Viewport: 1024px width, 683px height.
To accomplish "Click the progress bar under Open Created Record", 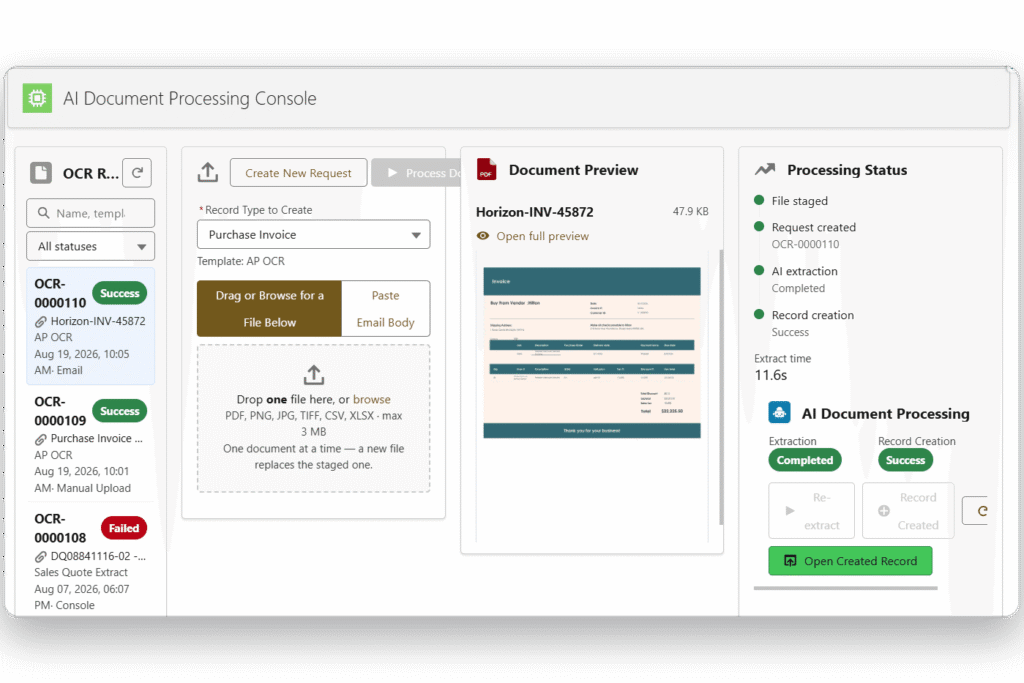I will tap(846, 588).
